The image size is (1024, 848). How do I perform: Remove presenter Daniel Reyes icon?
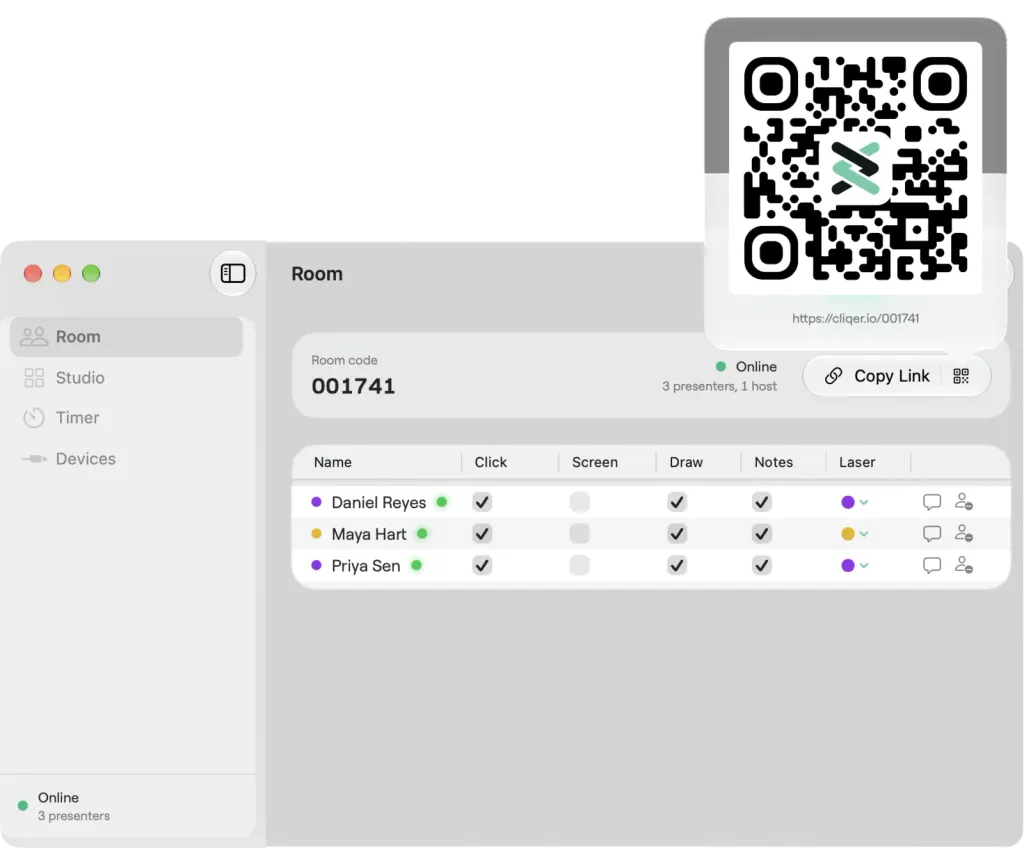pos(964,502)
